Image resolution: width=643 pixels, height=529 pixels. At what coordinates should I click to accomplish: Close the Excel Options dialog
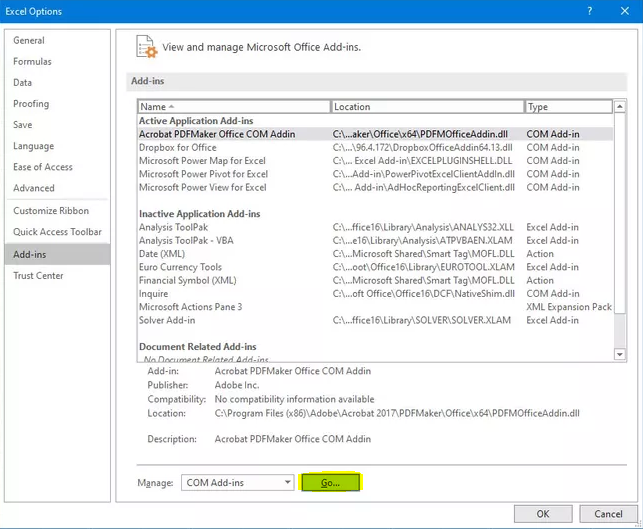625,11
